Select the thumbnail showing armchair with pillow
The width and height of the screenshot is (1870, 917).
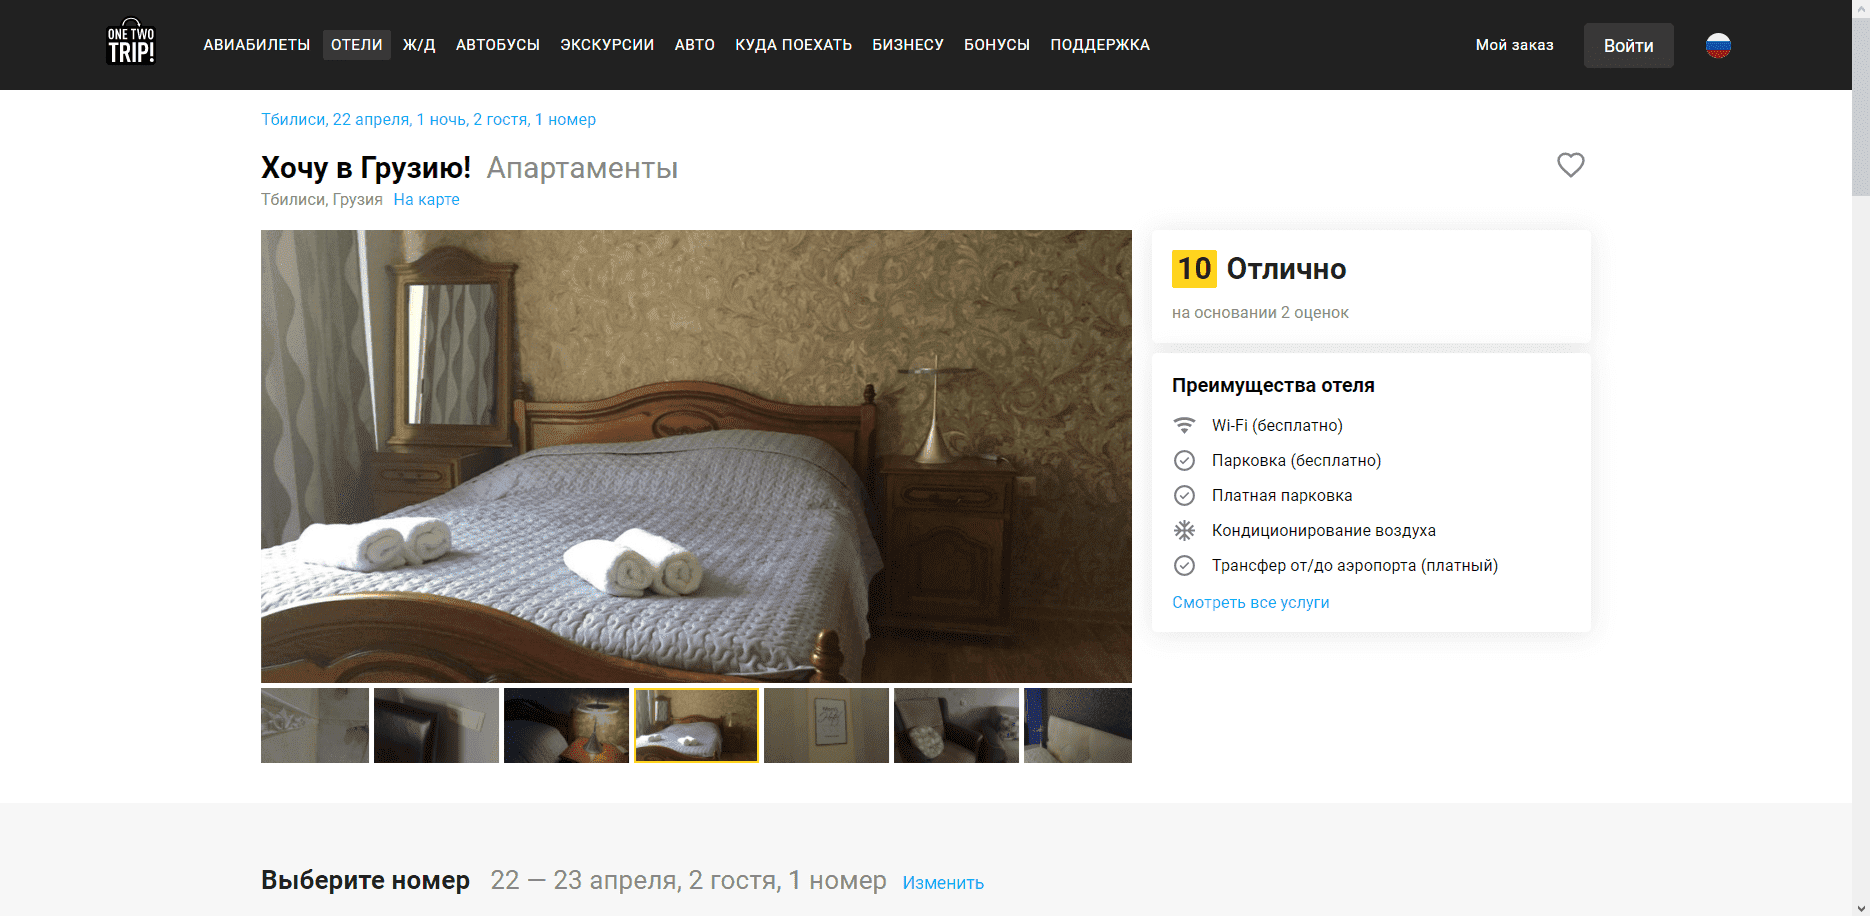956,725
